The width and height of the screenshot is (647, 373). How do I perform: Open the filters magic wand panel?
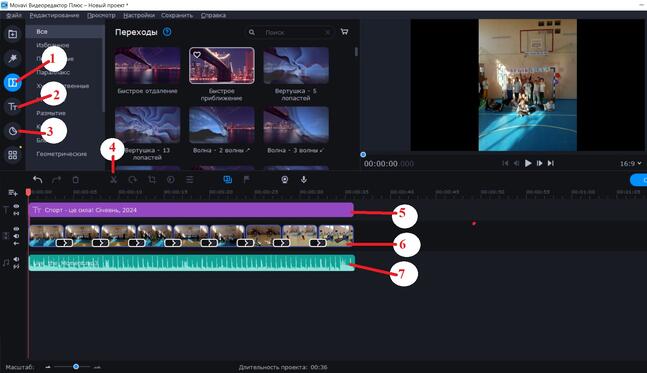(12, 58)
